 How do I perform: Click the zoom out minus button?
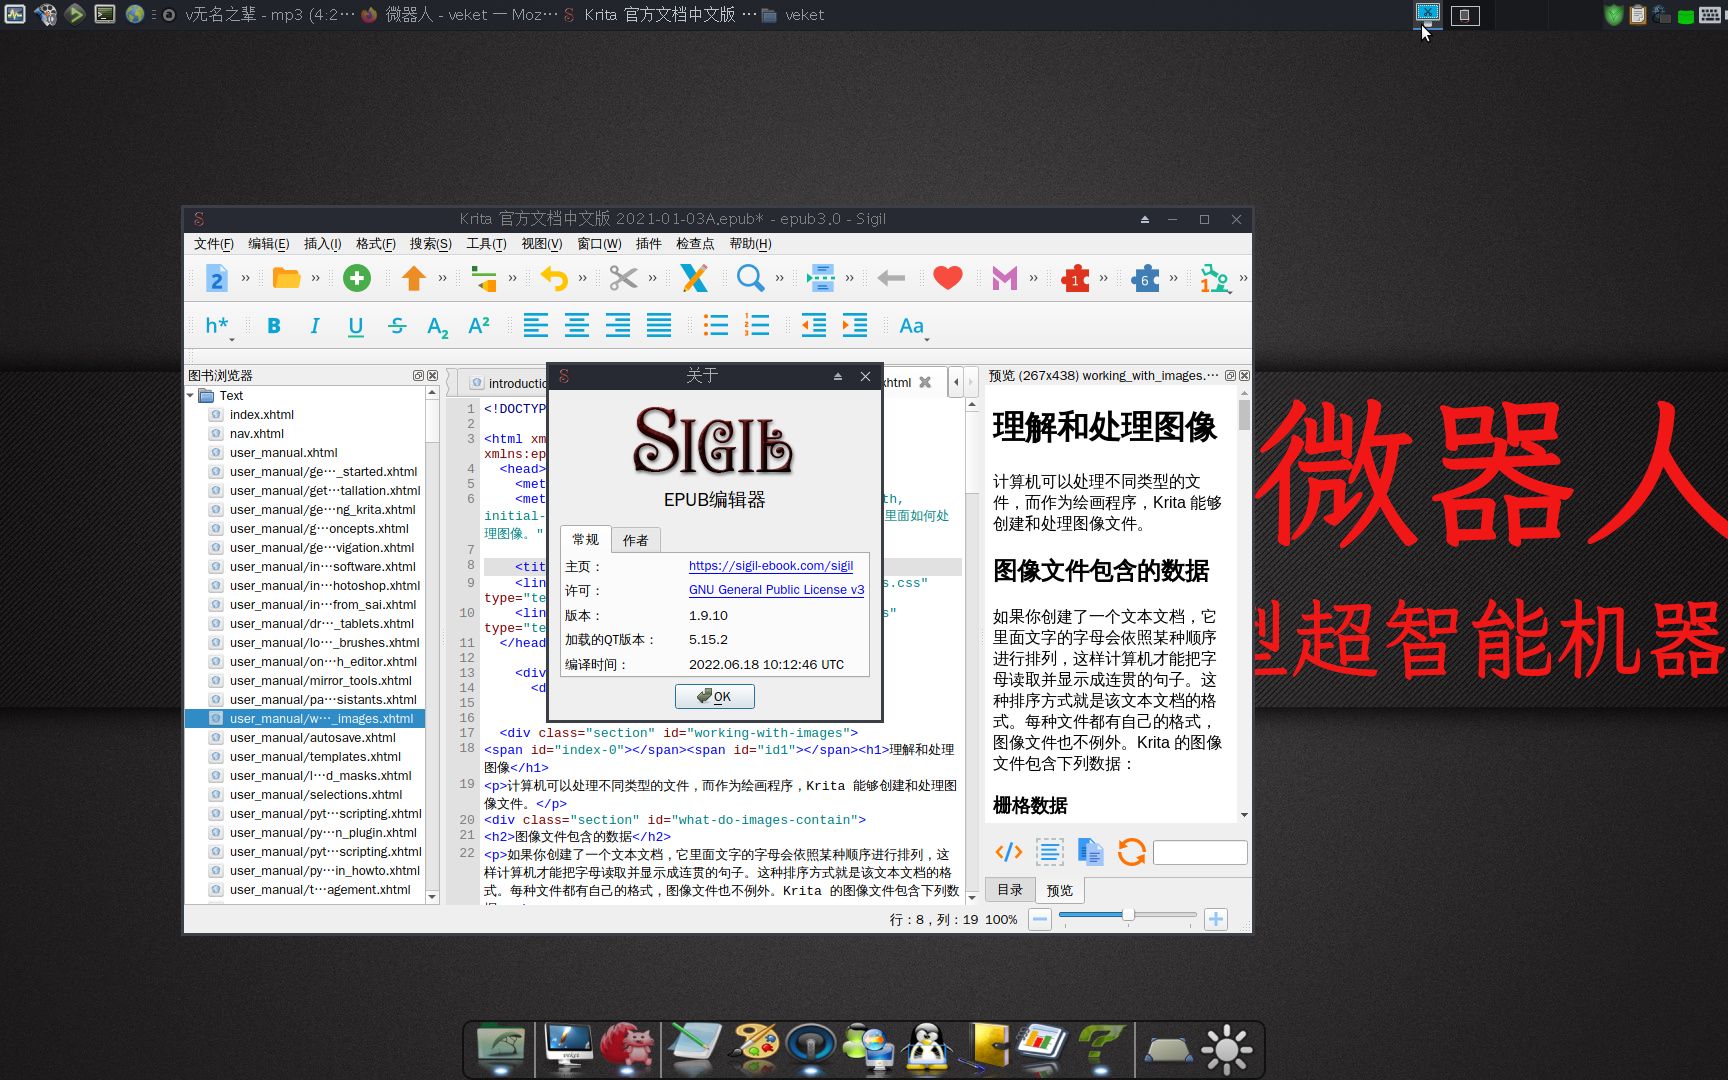[x=1040, y=919]
